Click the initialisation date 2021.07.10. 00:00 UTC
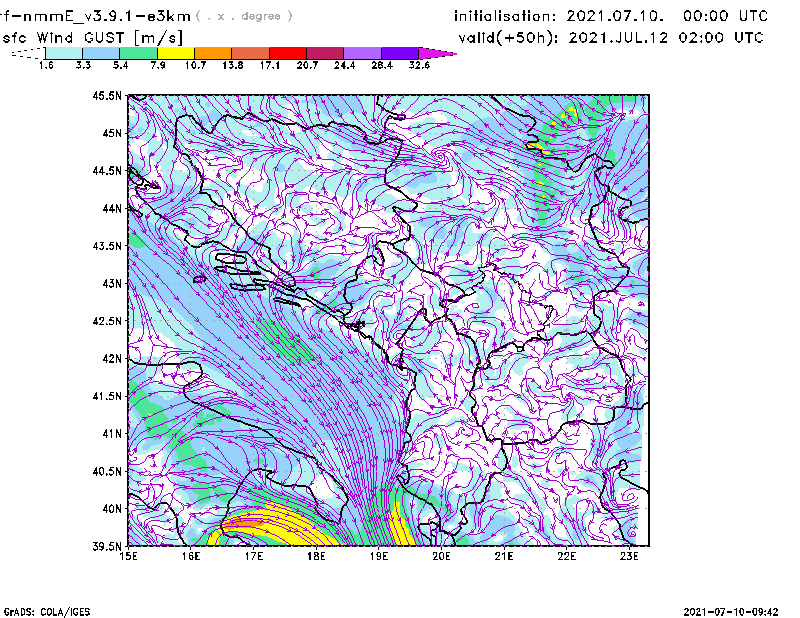 pos(611,16)
